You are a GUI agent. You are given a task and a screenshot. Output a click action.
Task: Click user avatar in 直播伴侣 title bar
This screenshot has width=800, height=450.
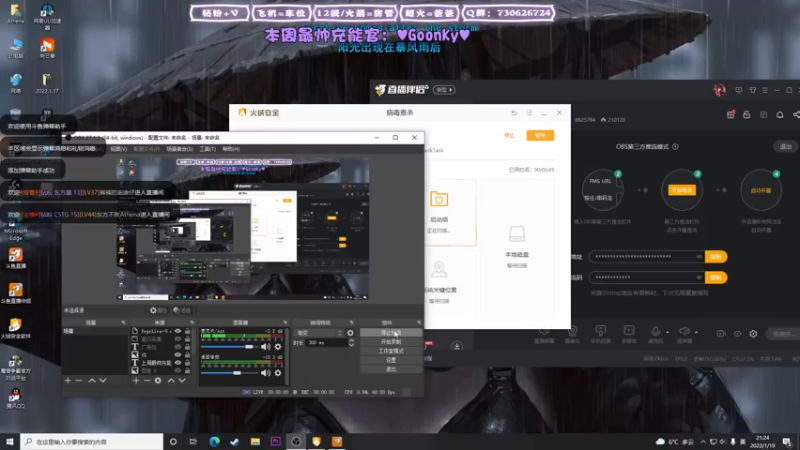click(719, 90)
